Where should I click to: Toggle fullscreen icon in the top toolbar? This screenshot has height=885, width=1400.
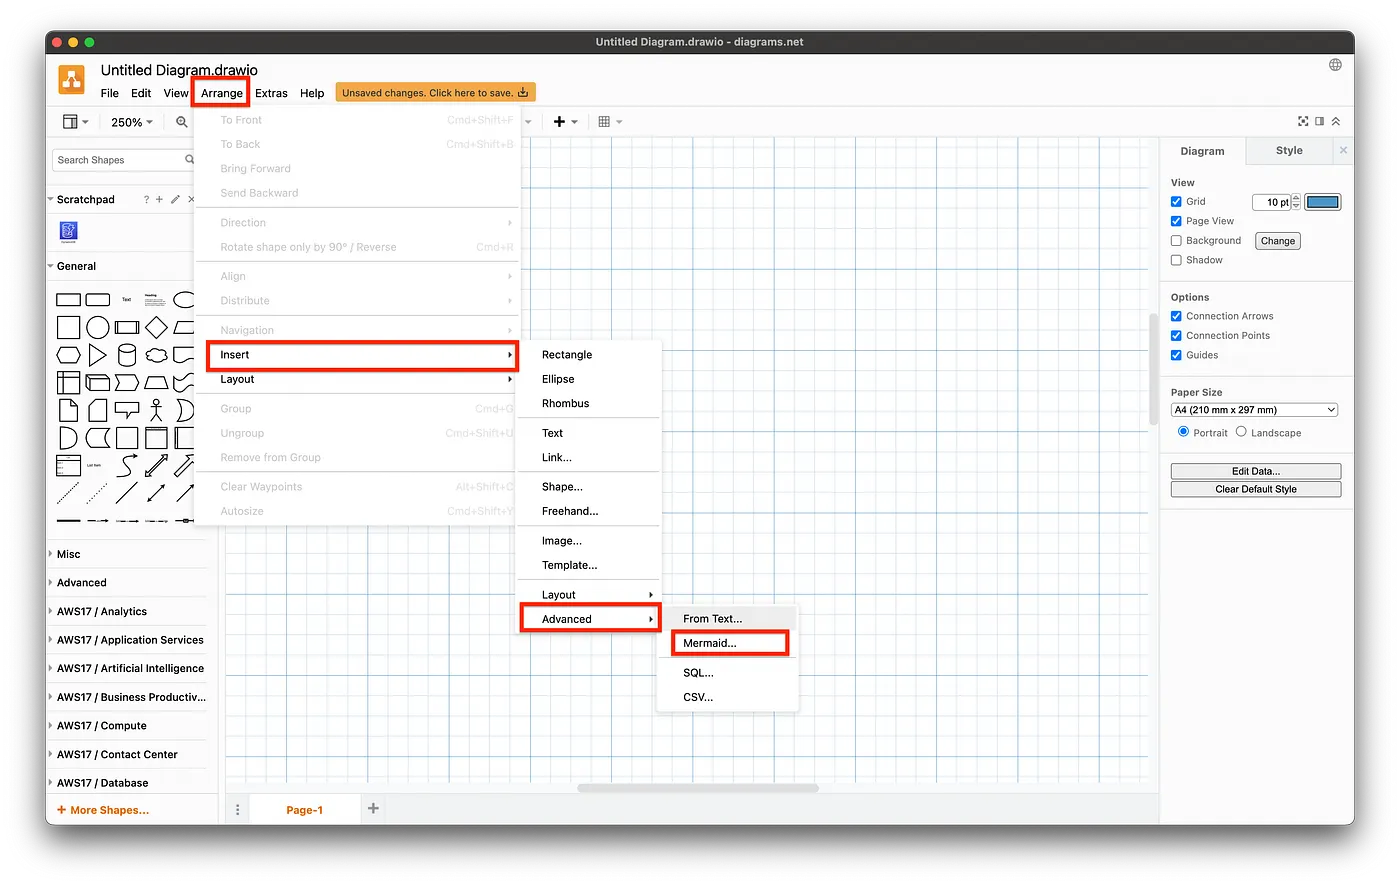(1303, 121)
